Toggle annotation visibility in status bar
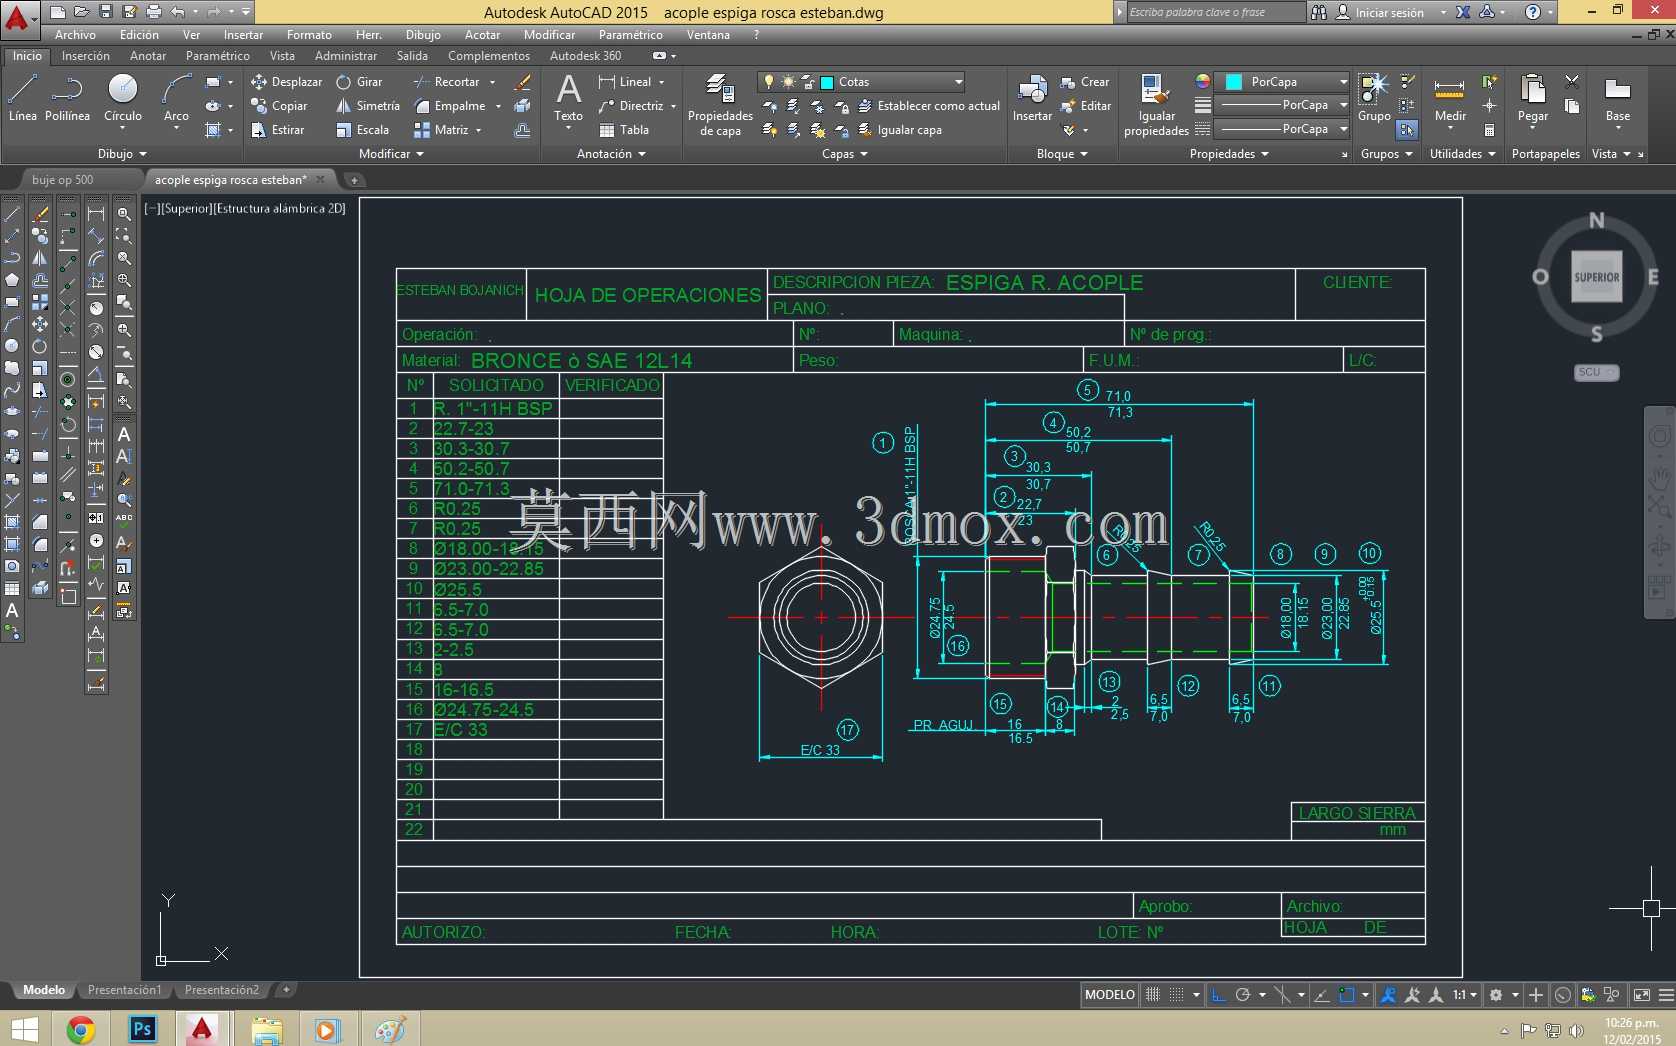Screen dimensions: 1676x1046 [x=1388, y=995]
